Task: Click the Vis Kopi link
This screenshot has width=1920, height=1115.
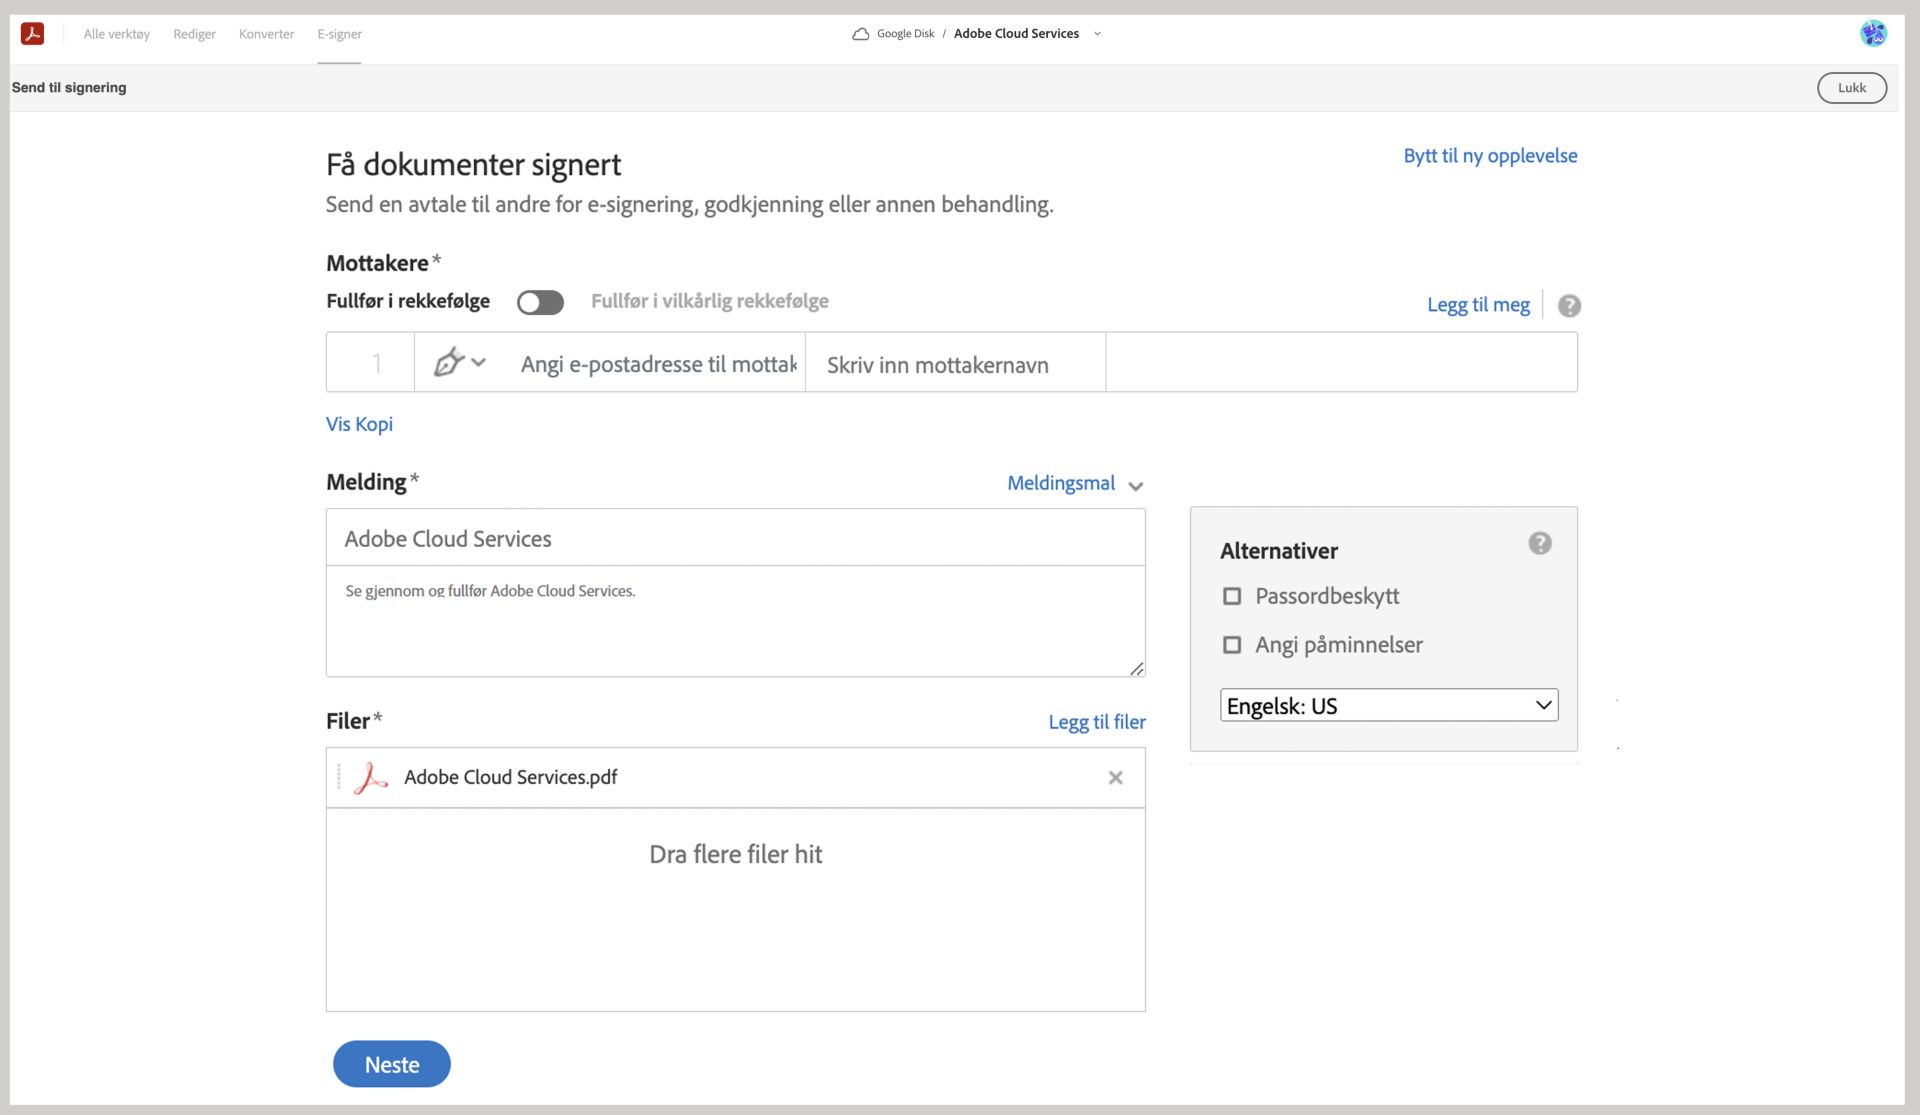Action: coord(359,424)
